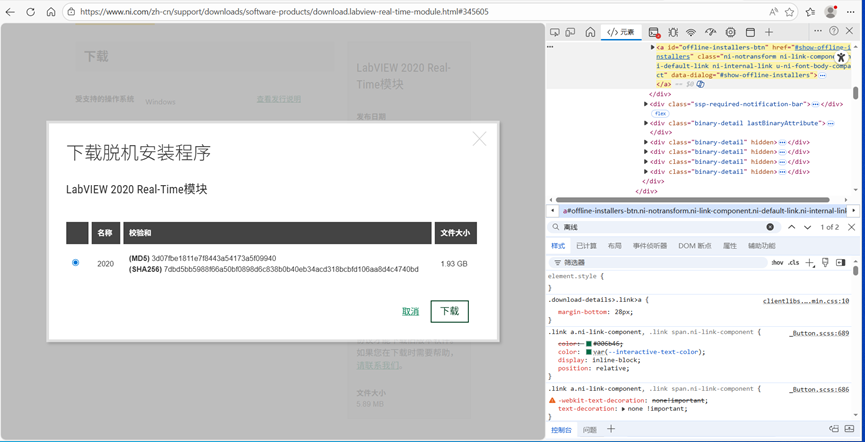Move the breadcrumb trail left with the arrow
865x442 pixels.
553,211
